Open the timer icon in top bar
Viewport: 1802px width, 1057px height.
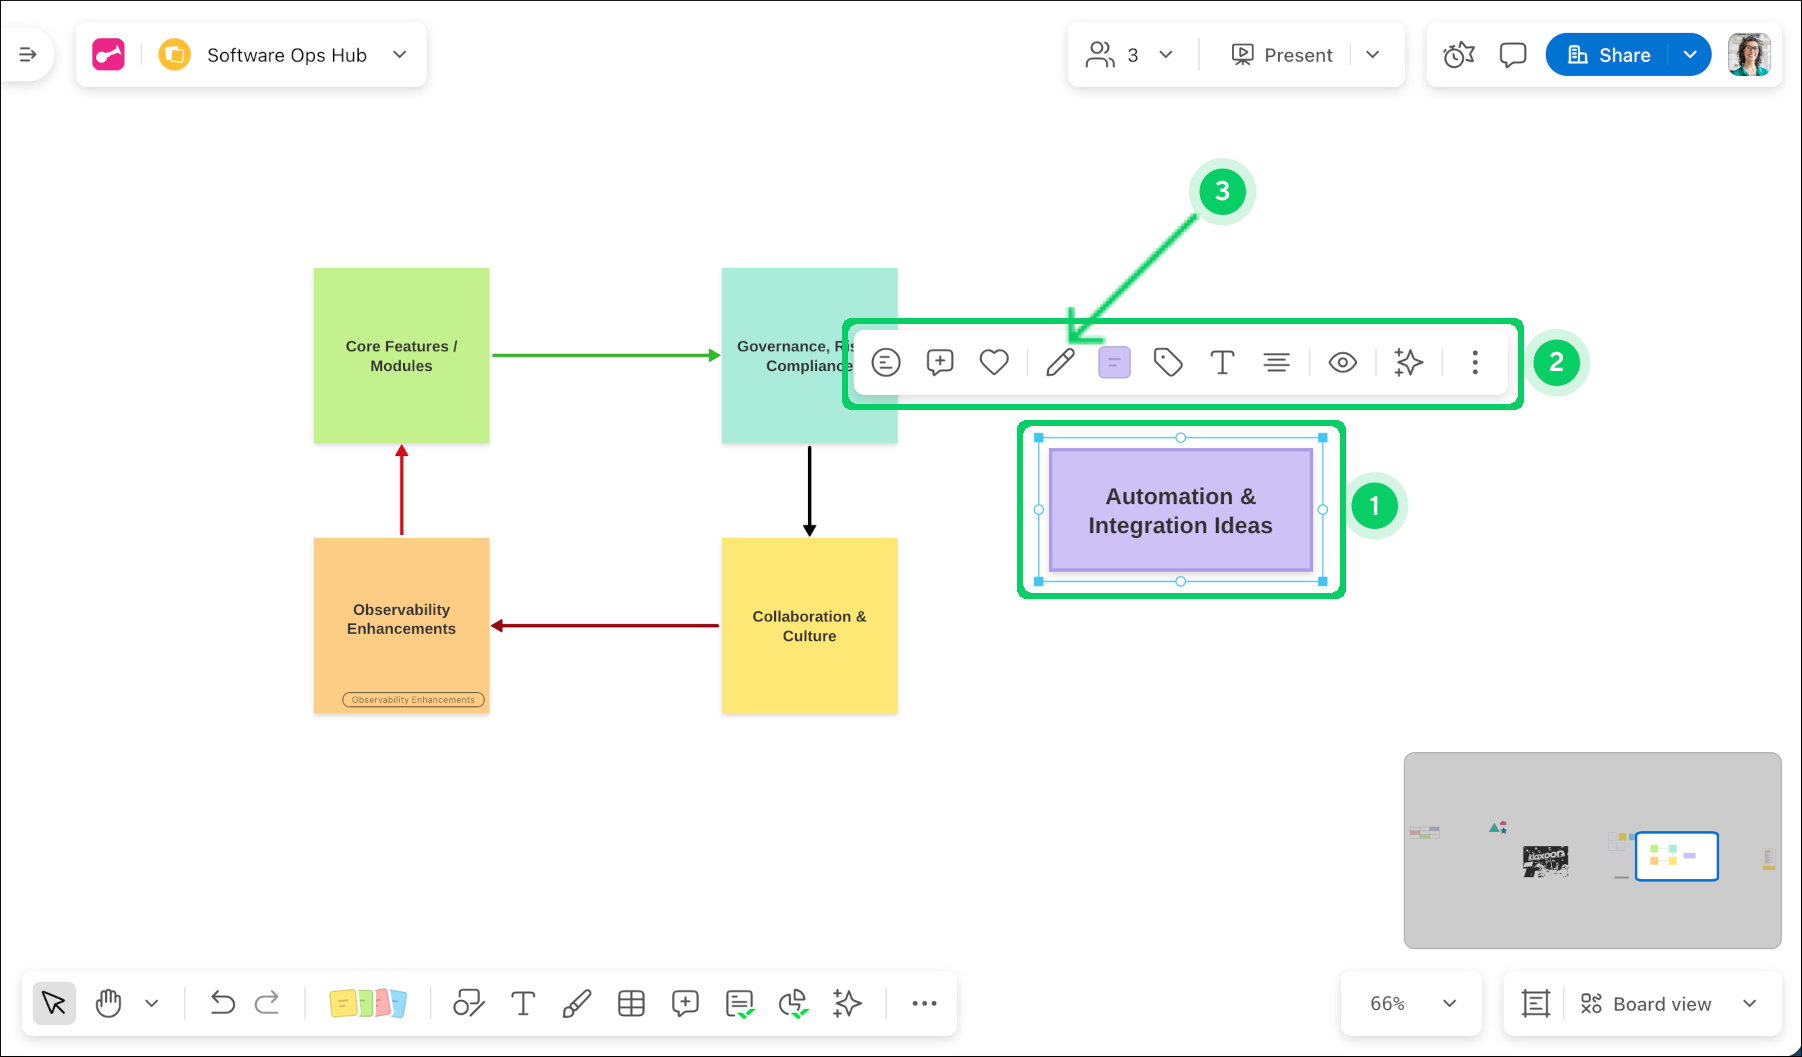(1459, 55)
